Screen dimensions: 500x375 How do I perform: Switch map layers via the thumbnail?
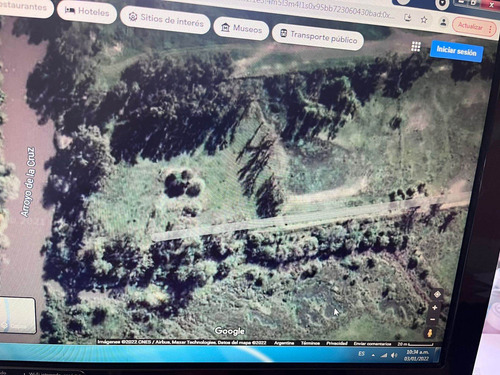17,315
